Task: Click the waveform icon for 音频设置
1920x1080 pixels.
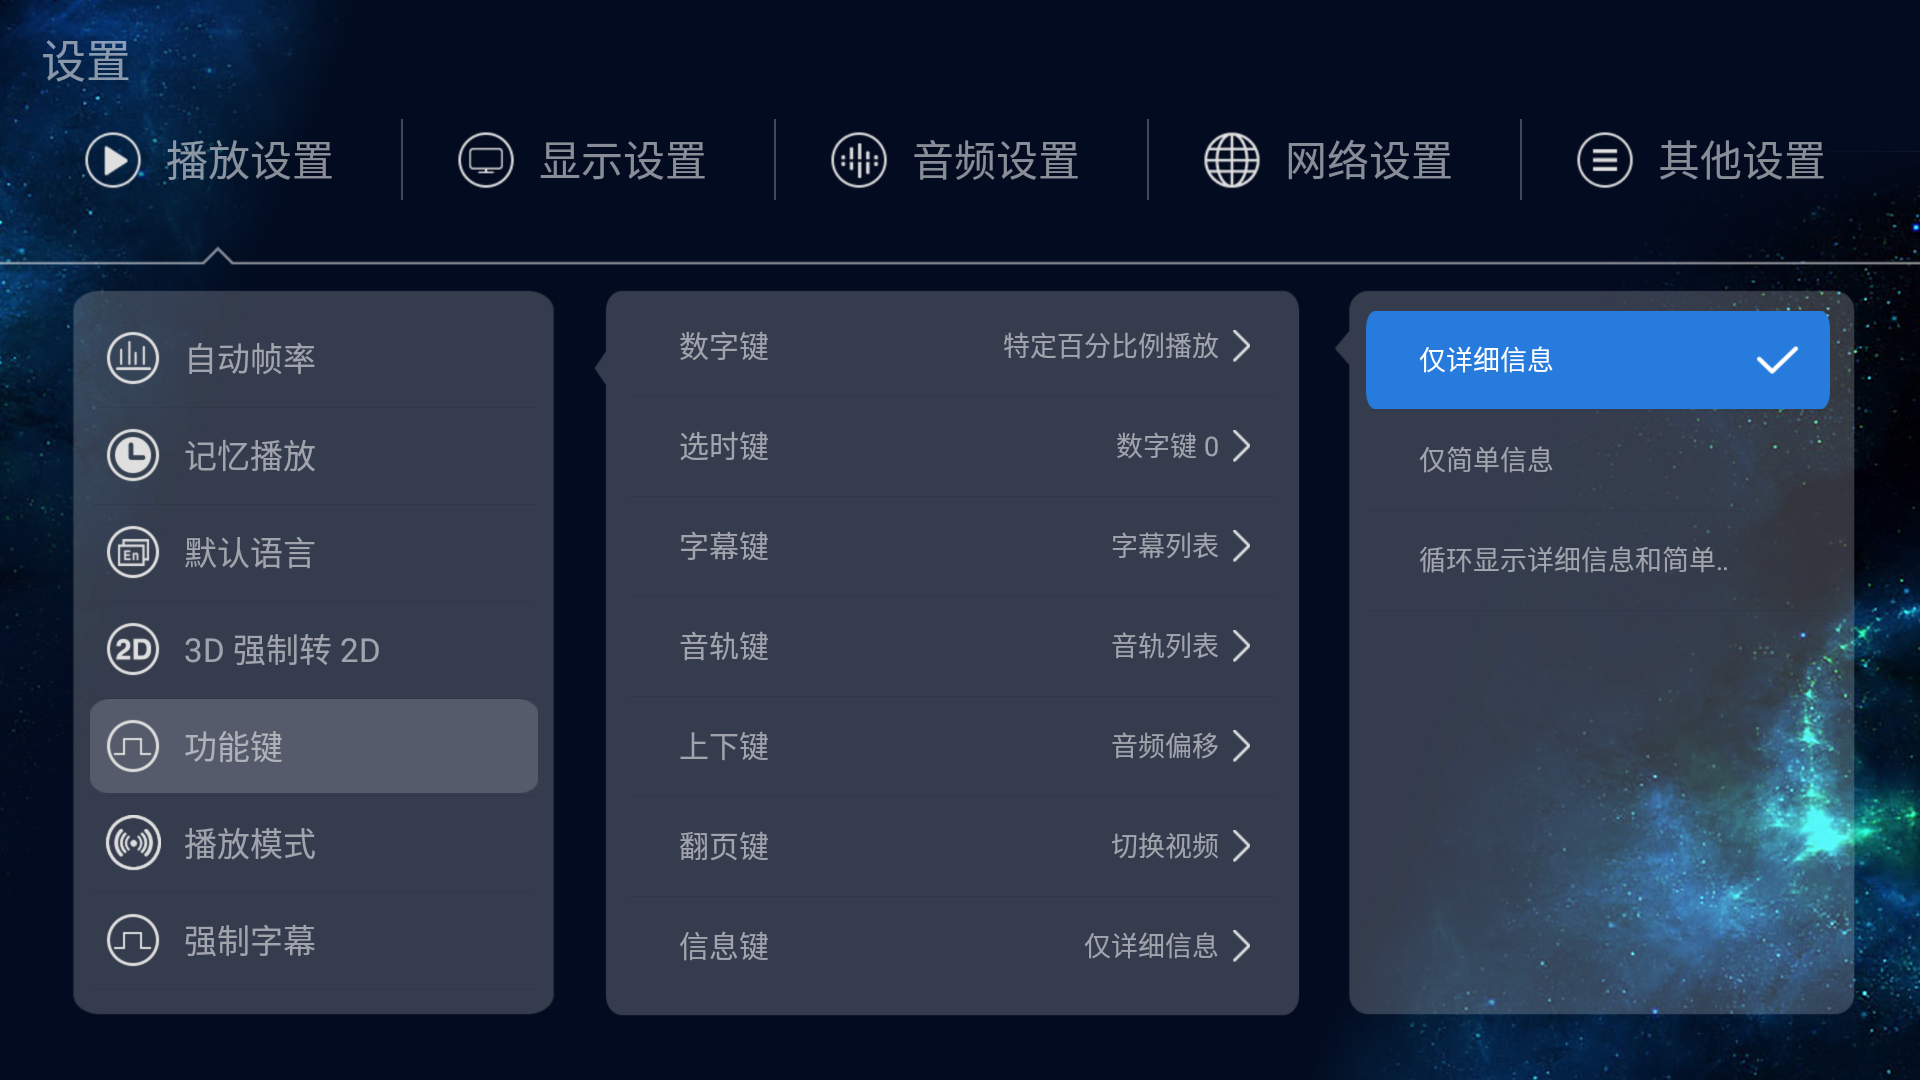Action: pos(859,160)
